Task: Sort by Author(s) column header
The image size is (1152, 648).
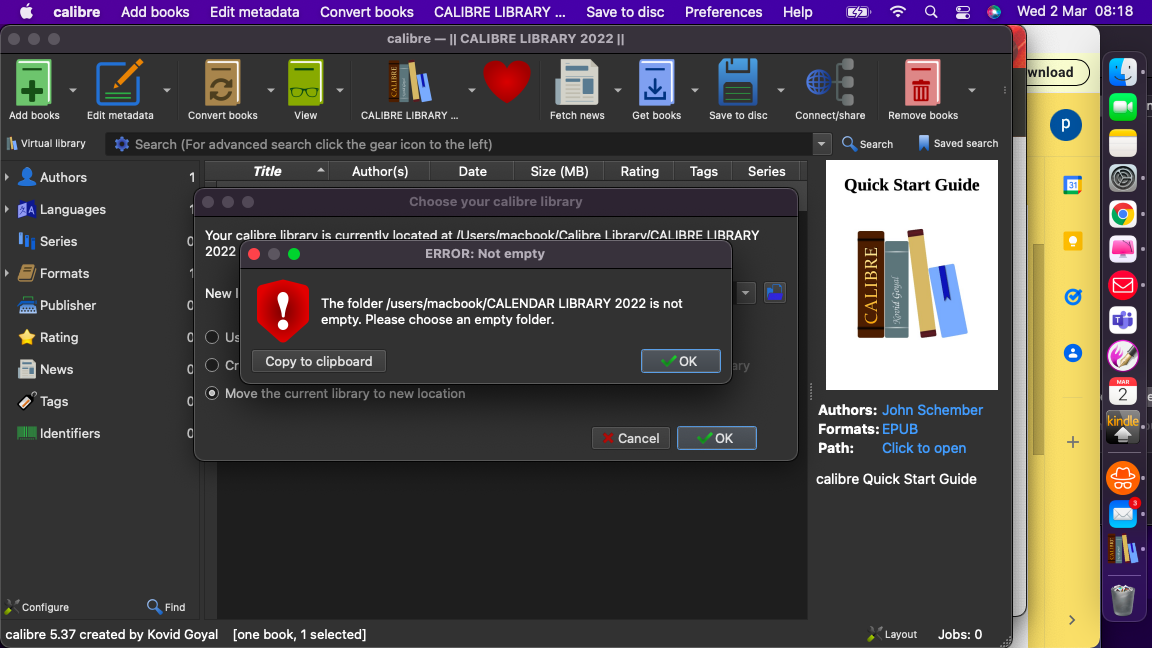Action: pyautogui.click(x=379, y=171)
